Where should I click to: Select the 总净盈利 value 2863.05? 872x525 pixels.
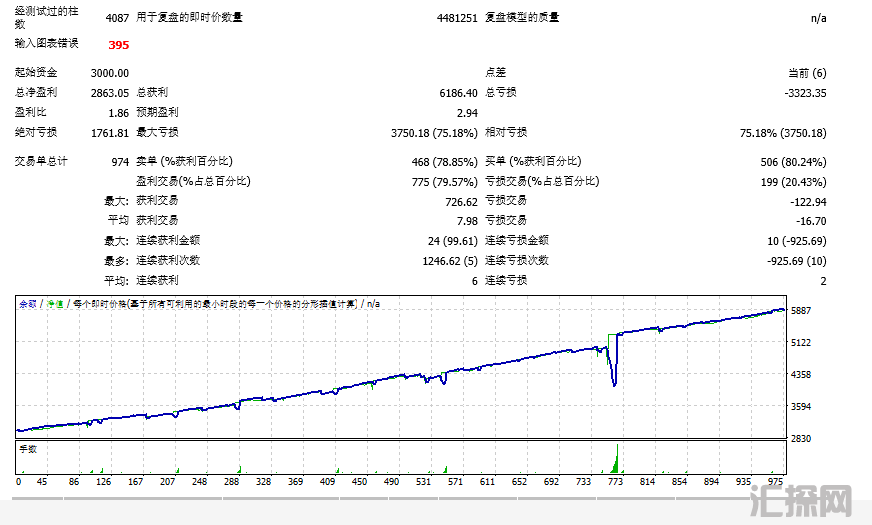tap(109, 93)
